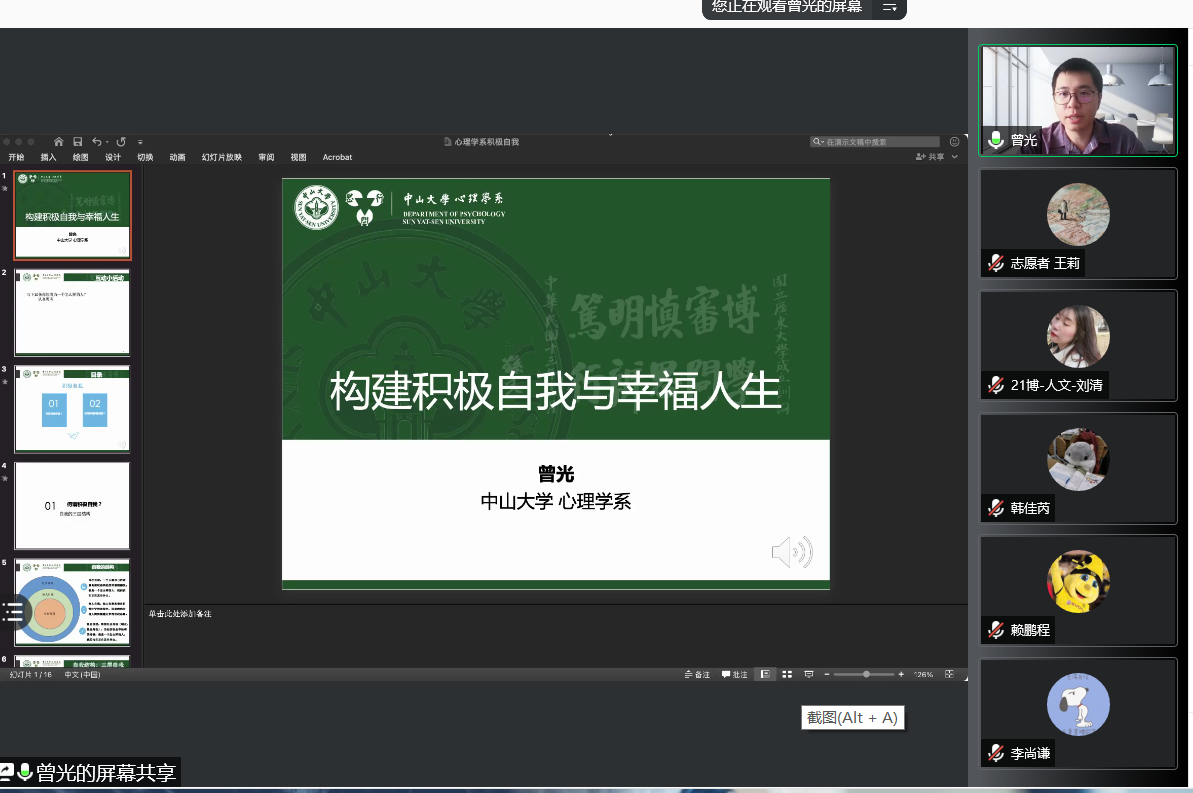Adjust the zoom slider handle
Viewport: 1193px width, 793px height.
pyautogui.click(x=866, y=675)
